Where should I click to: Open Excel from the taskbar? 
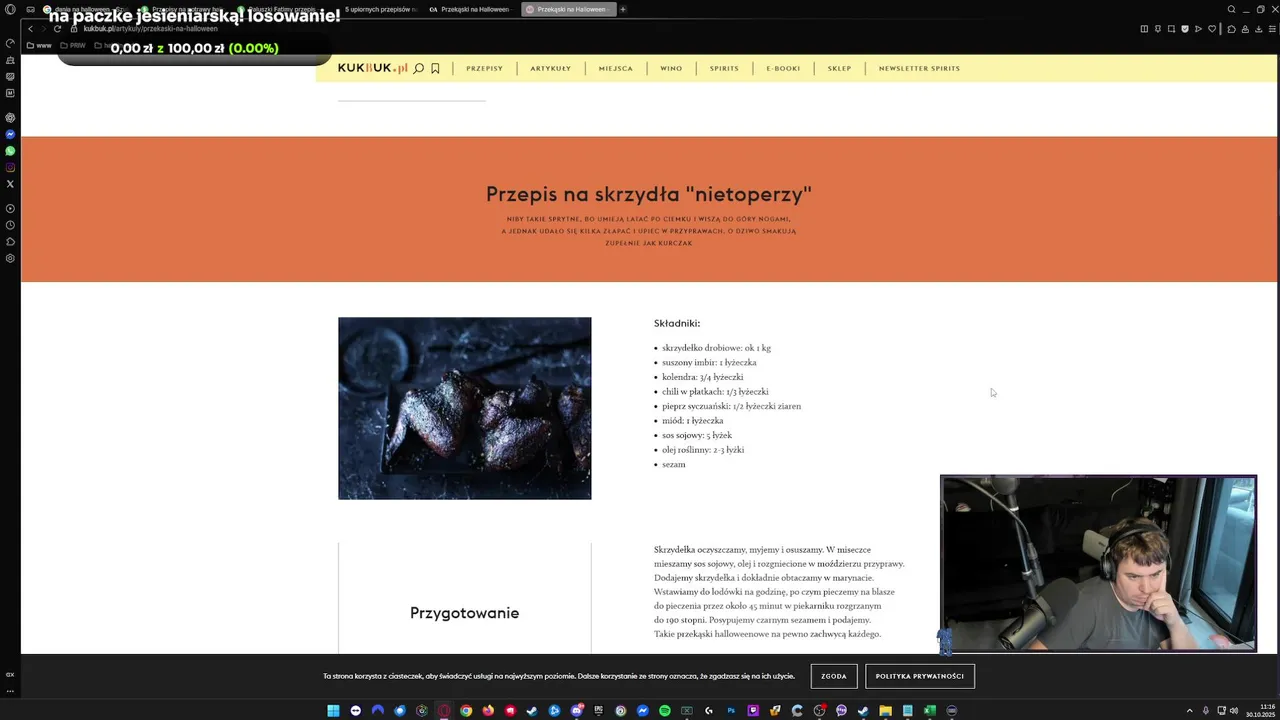coord(929,710)
